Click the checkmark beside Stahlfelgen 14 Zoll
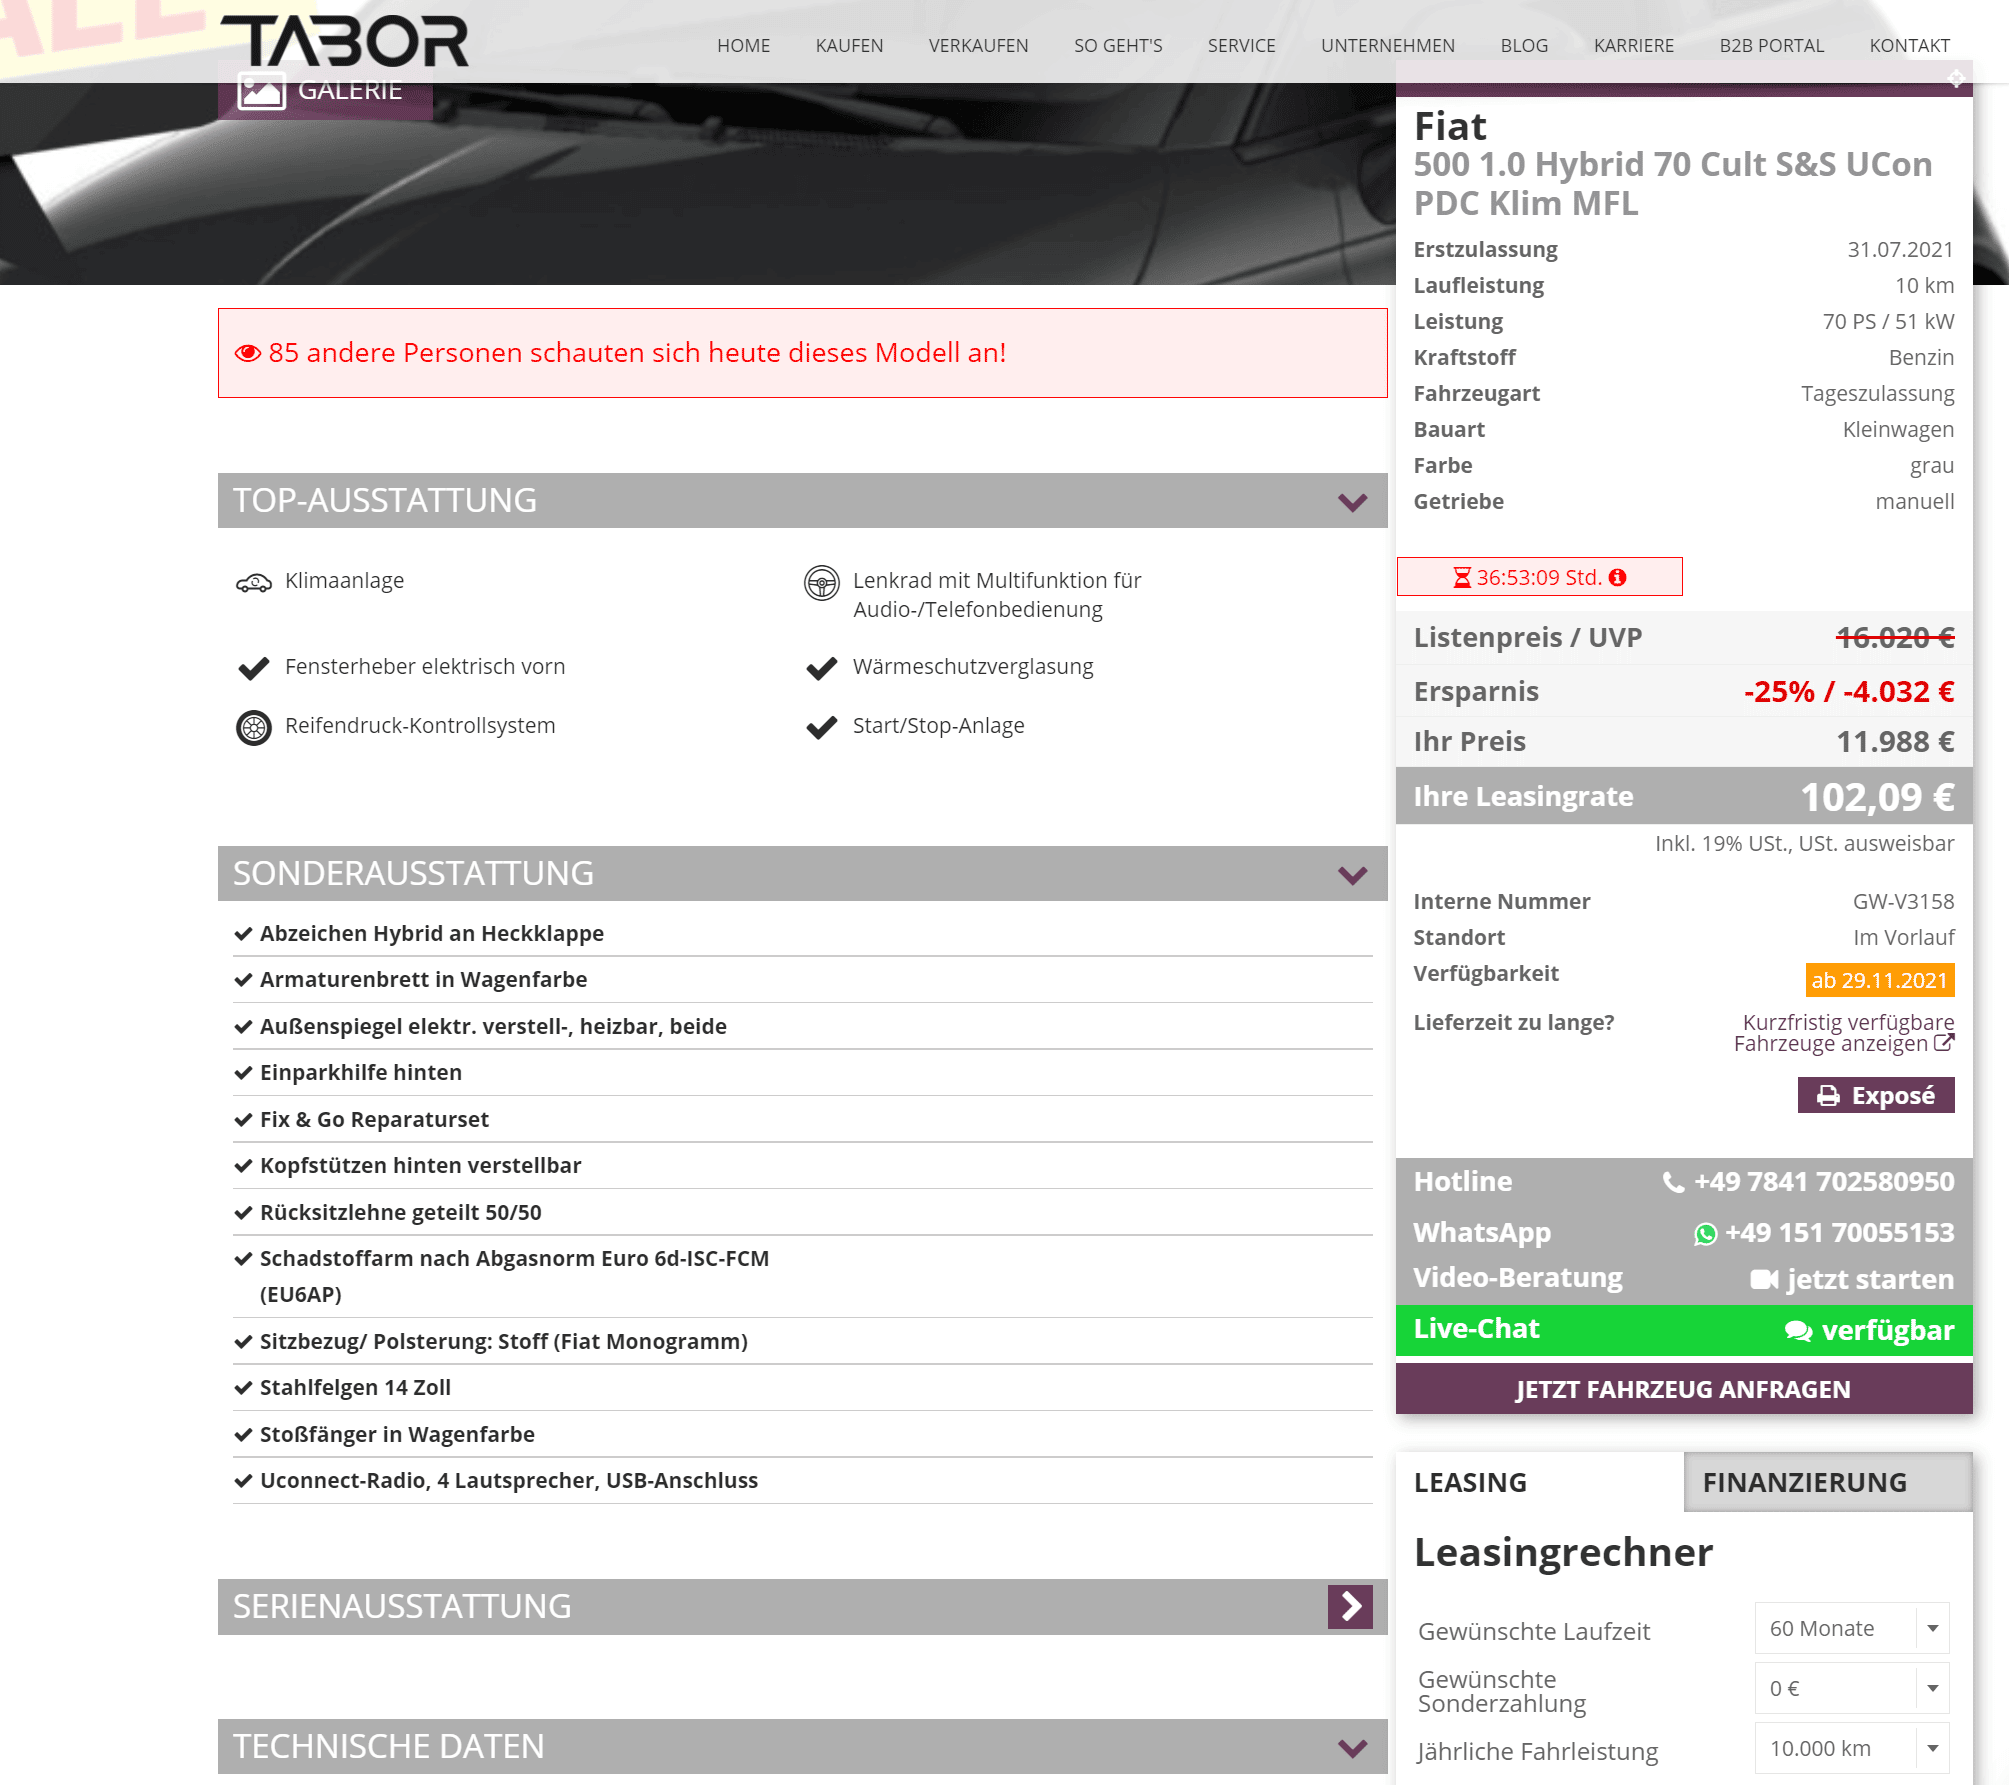This screenshot has width=2009, height=1785. (x=243, y=1388)
